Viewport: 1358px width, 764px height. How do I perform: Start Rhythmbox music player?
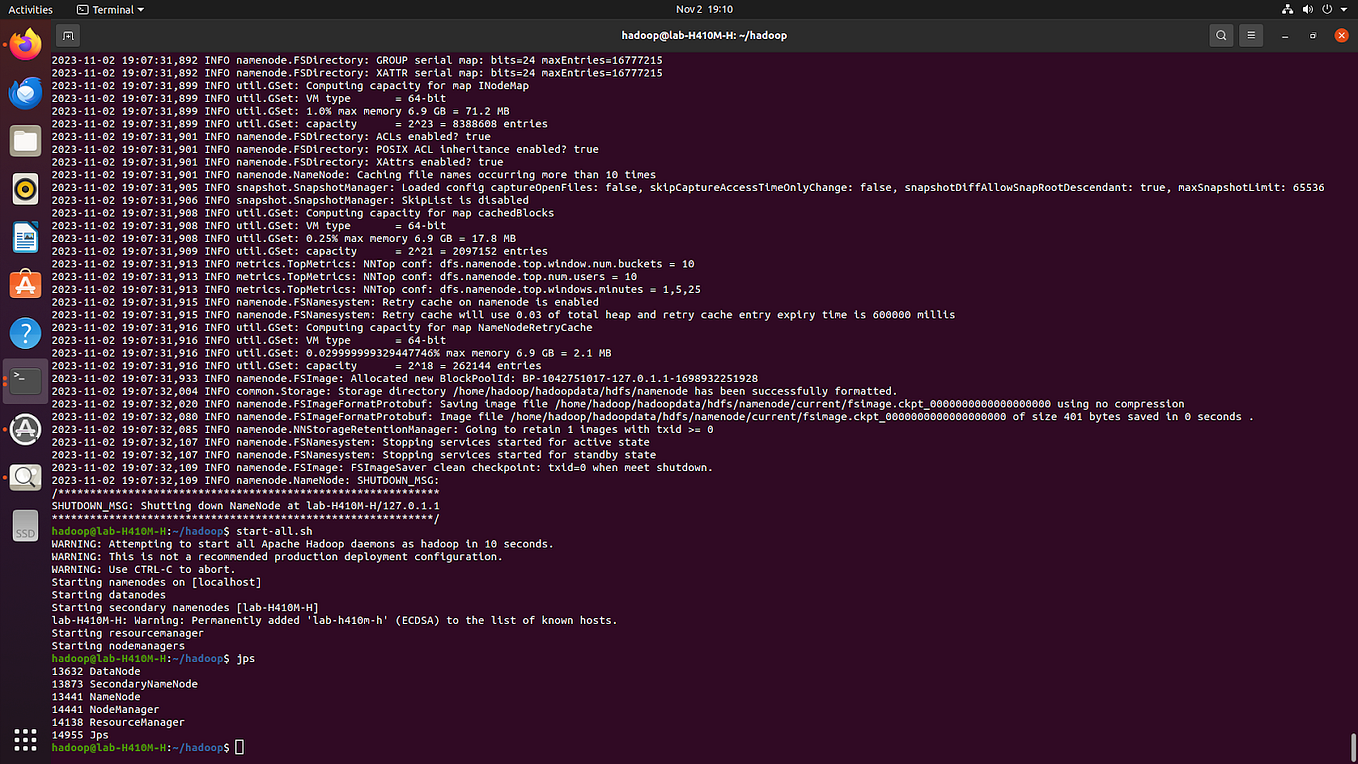24,188
